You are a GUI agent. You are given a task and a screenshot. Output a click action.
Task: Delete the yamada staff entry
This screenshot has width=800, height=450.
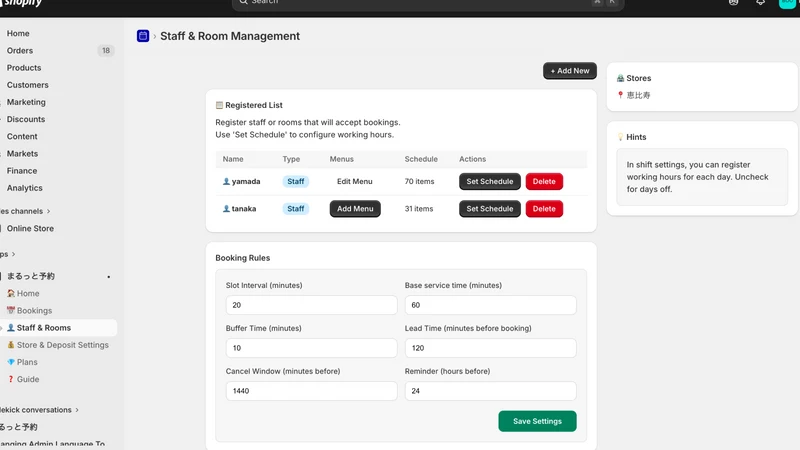click(x=544, y=182)
